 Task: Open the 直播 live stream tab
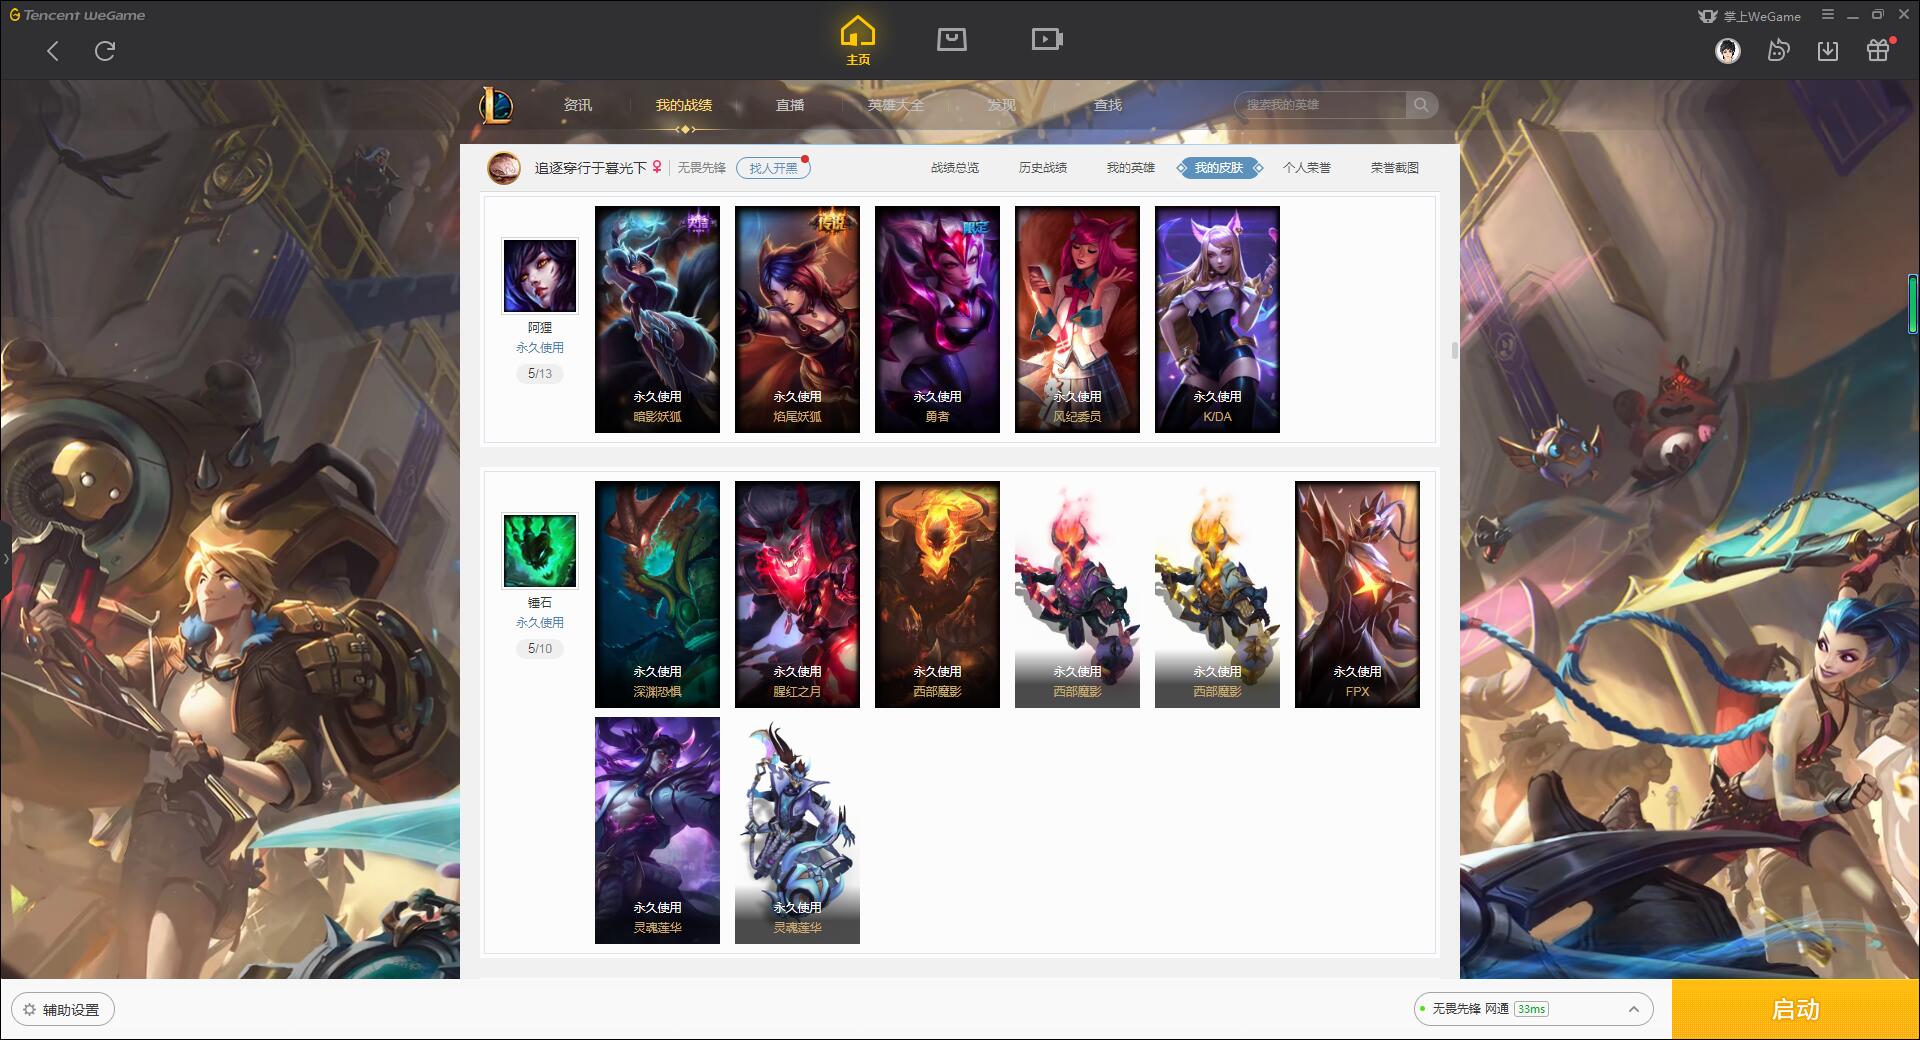click(x=790, y=105)
